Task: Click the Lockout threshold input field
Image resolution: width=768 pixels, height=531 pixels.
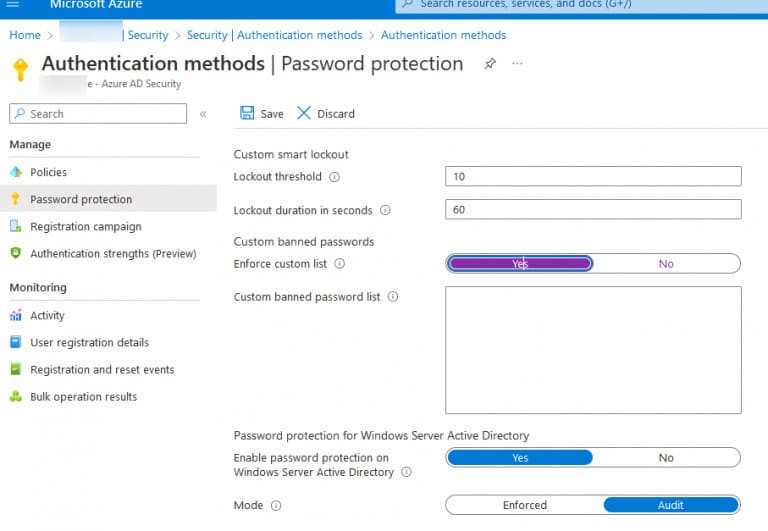Action: (x=593, y=176)
